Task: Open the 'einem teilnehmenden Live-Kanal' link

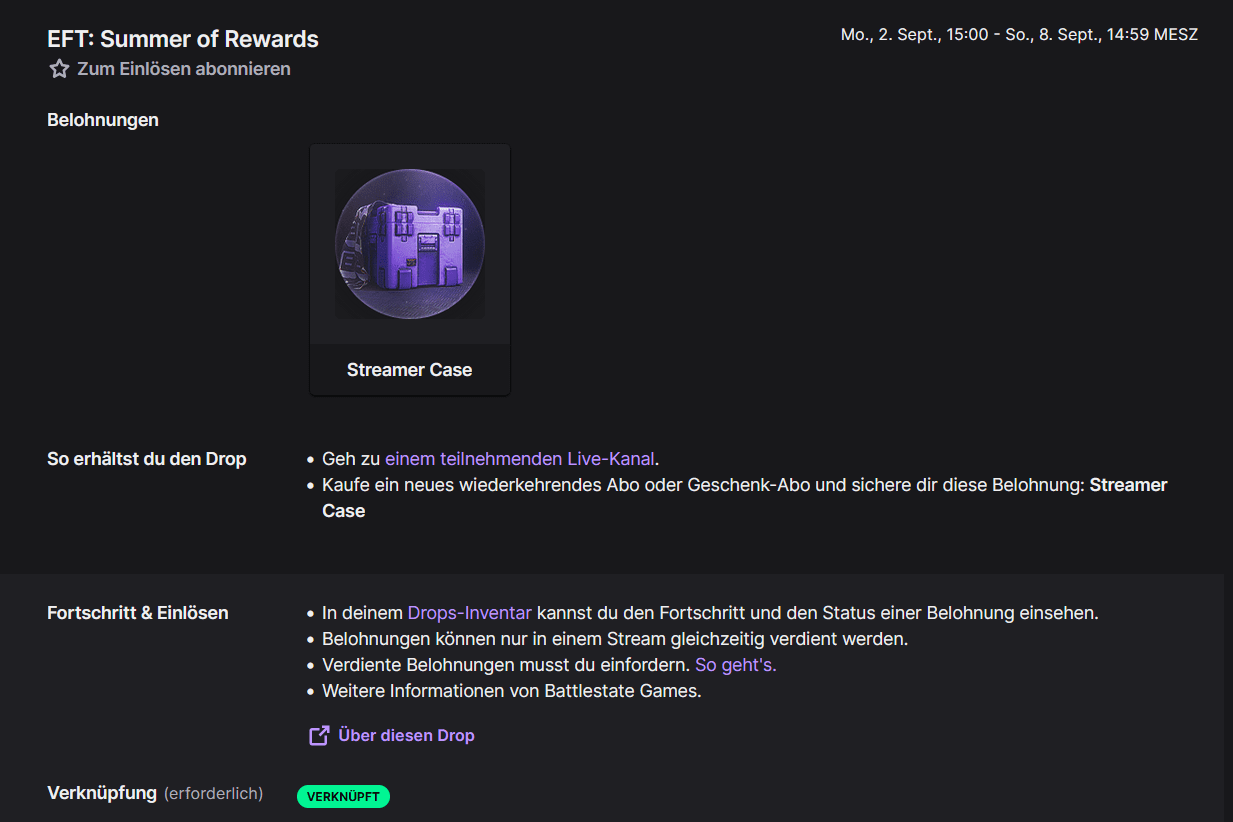Action: point(520,459)
